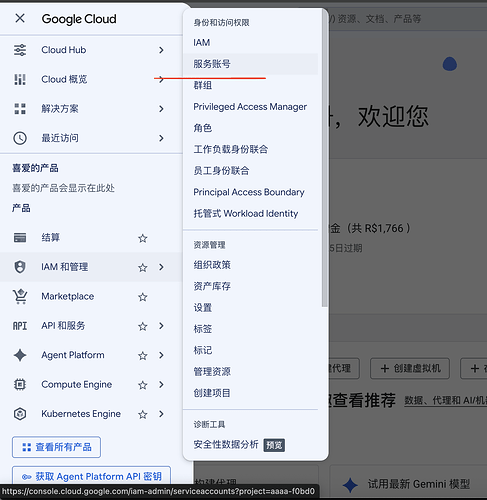The width and height of the screenshot is (487, 500).
Task: Click the 查看所有产品 button
Action: pos(56,447)
